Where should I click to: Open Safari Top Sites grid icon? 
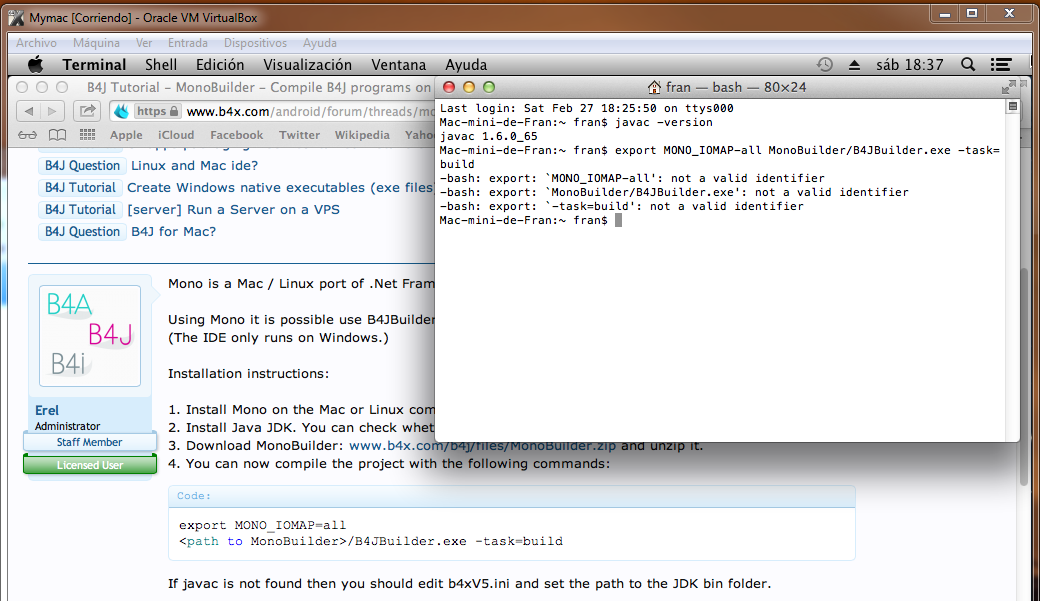88,135
